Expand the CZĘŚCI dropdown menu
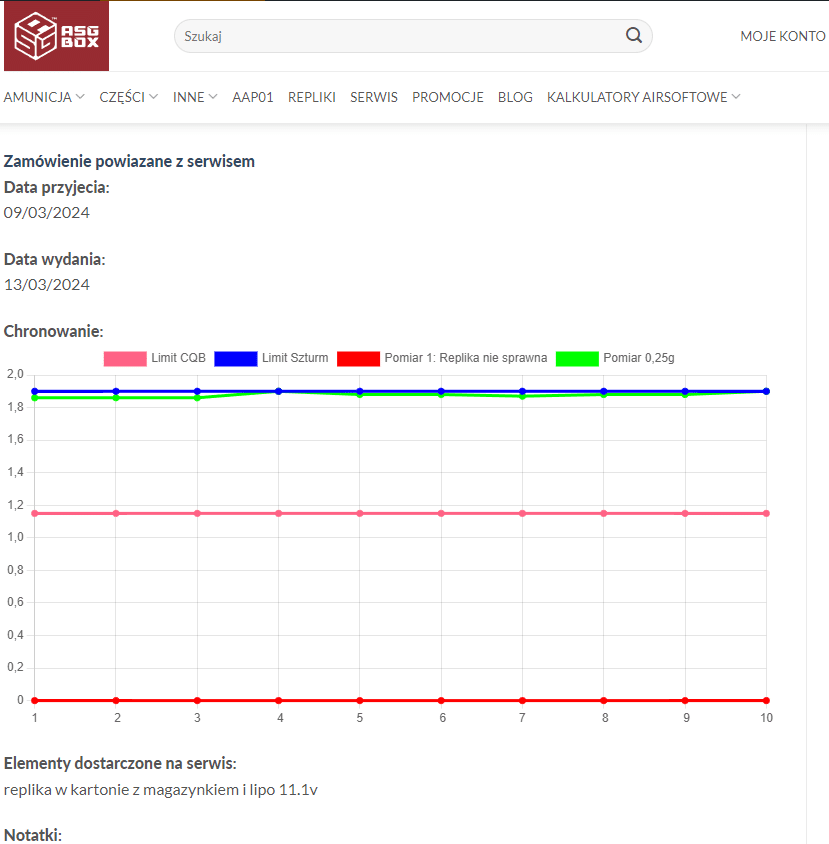The width and height of the screenshot is (829, 844). tap(128, 97)
